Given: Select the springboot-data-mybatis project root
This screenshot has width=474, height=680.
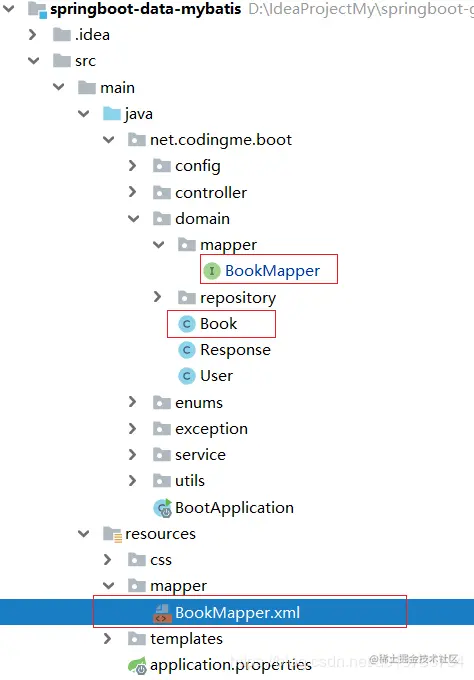Looking at the screenshot, I should (146, 9).
